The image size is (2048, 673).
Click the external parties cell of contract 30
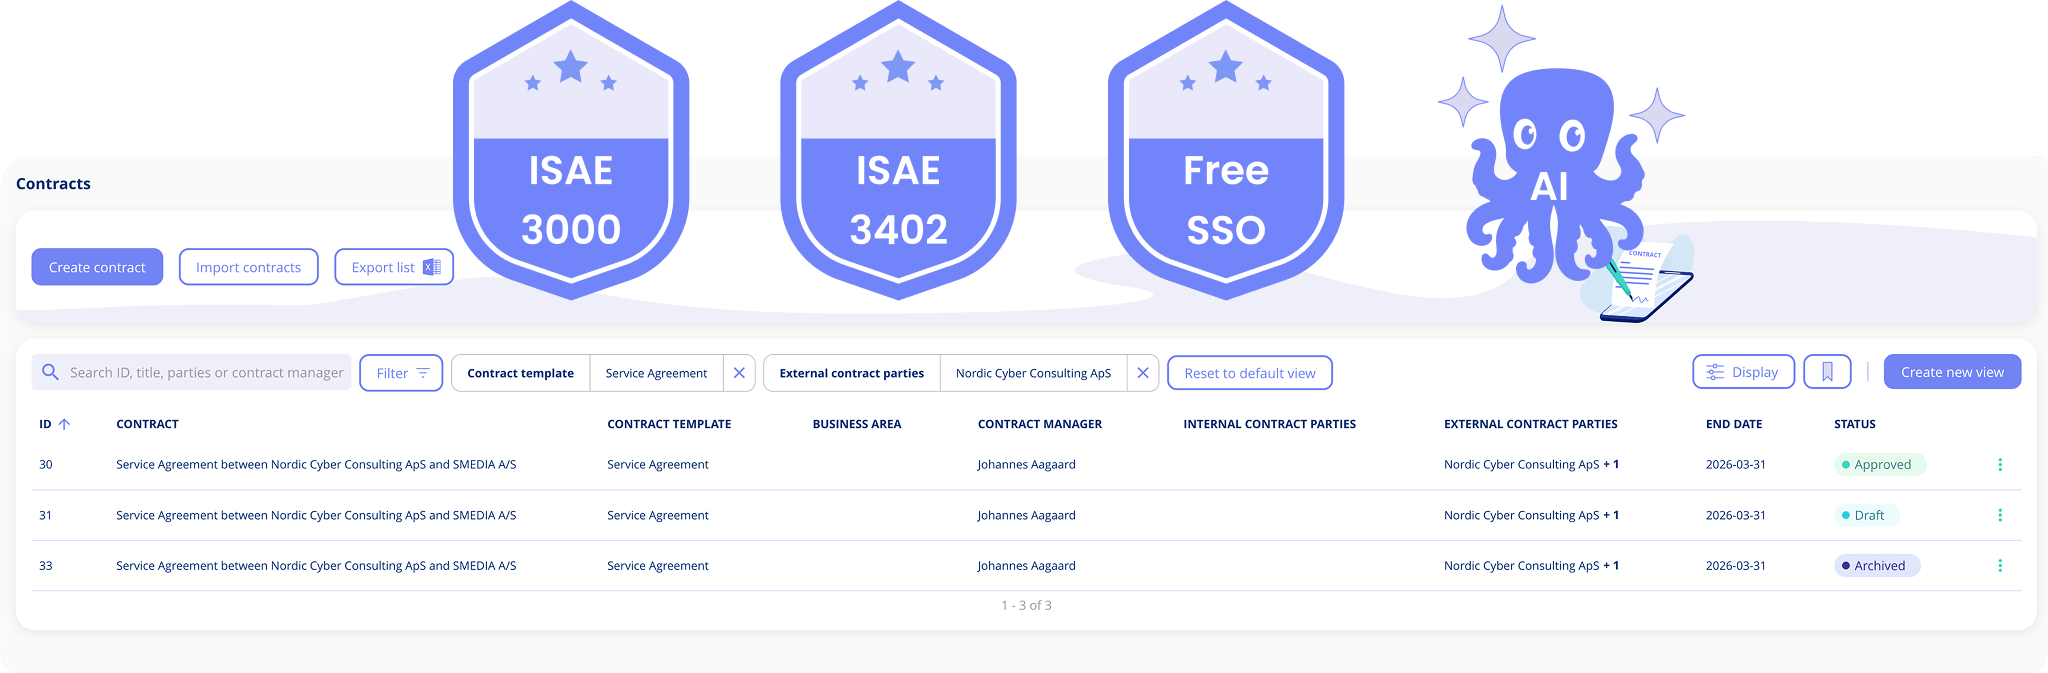pyautogui.click(x=1531, y=464)
